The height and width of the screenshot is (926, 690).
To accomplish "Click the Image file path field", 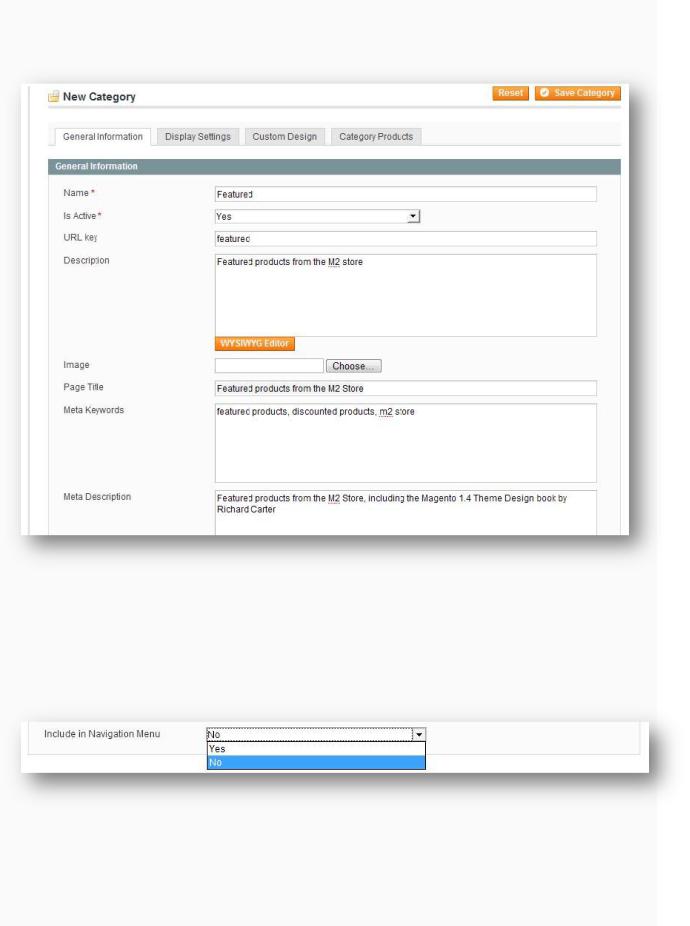I will tap(269, 366).
